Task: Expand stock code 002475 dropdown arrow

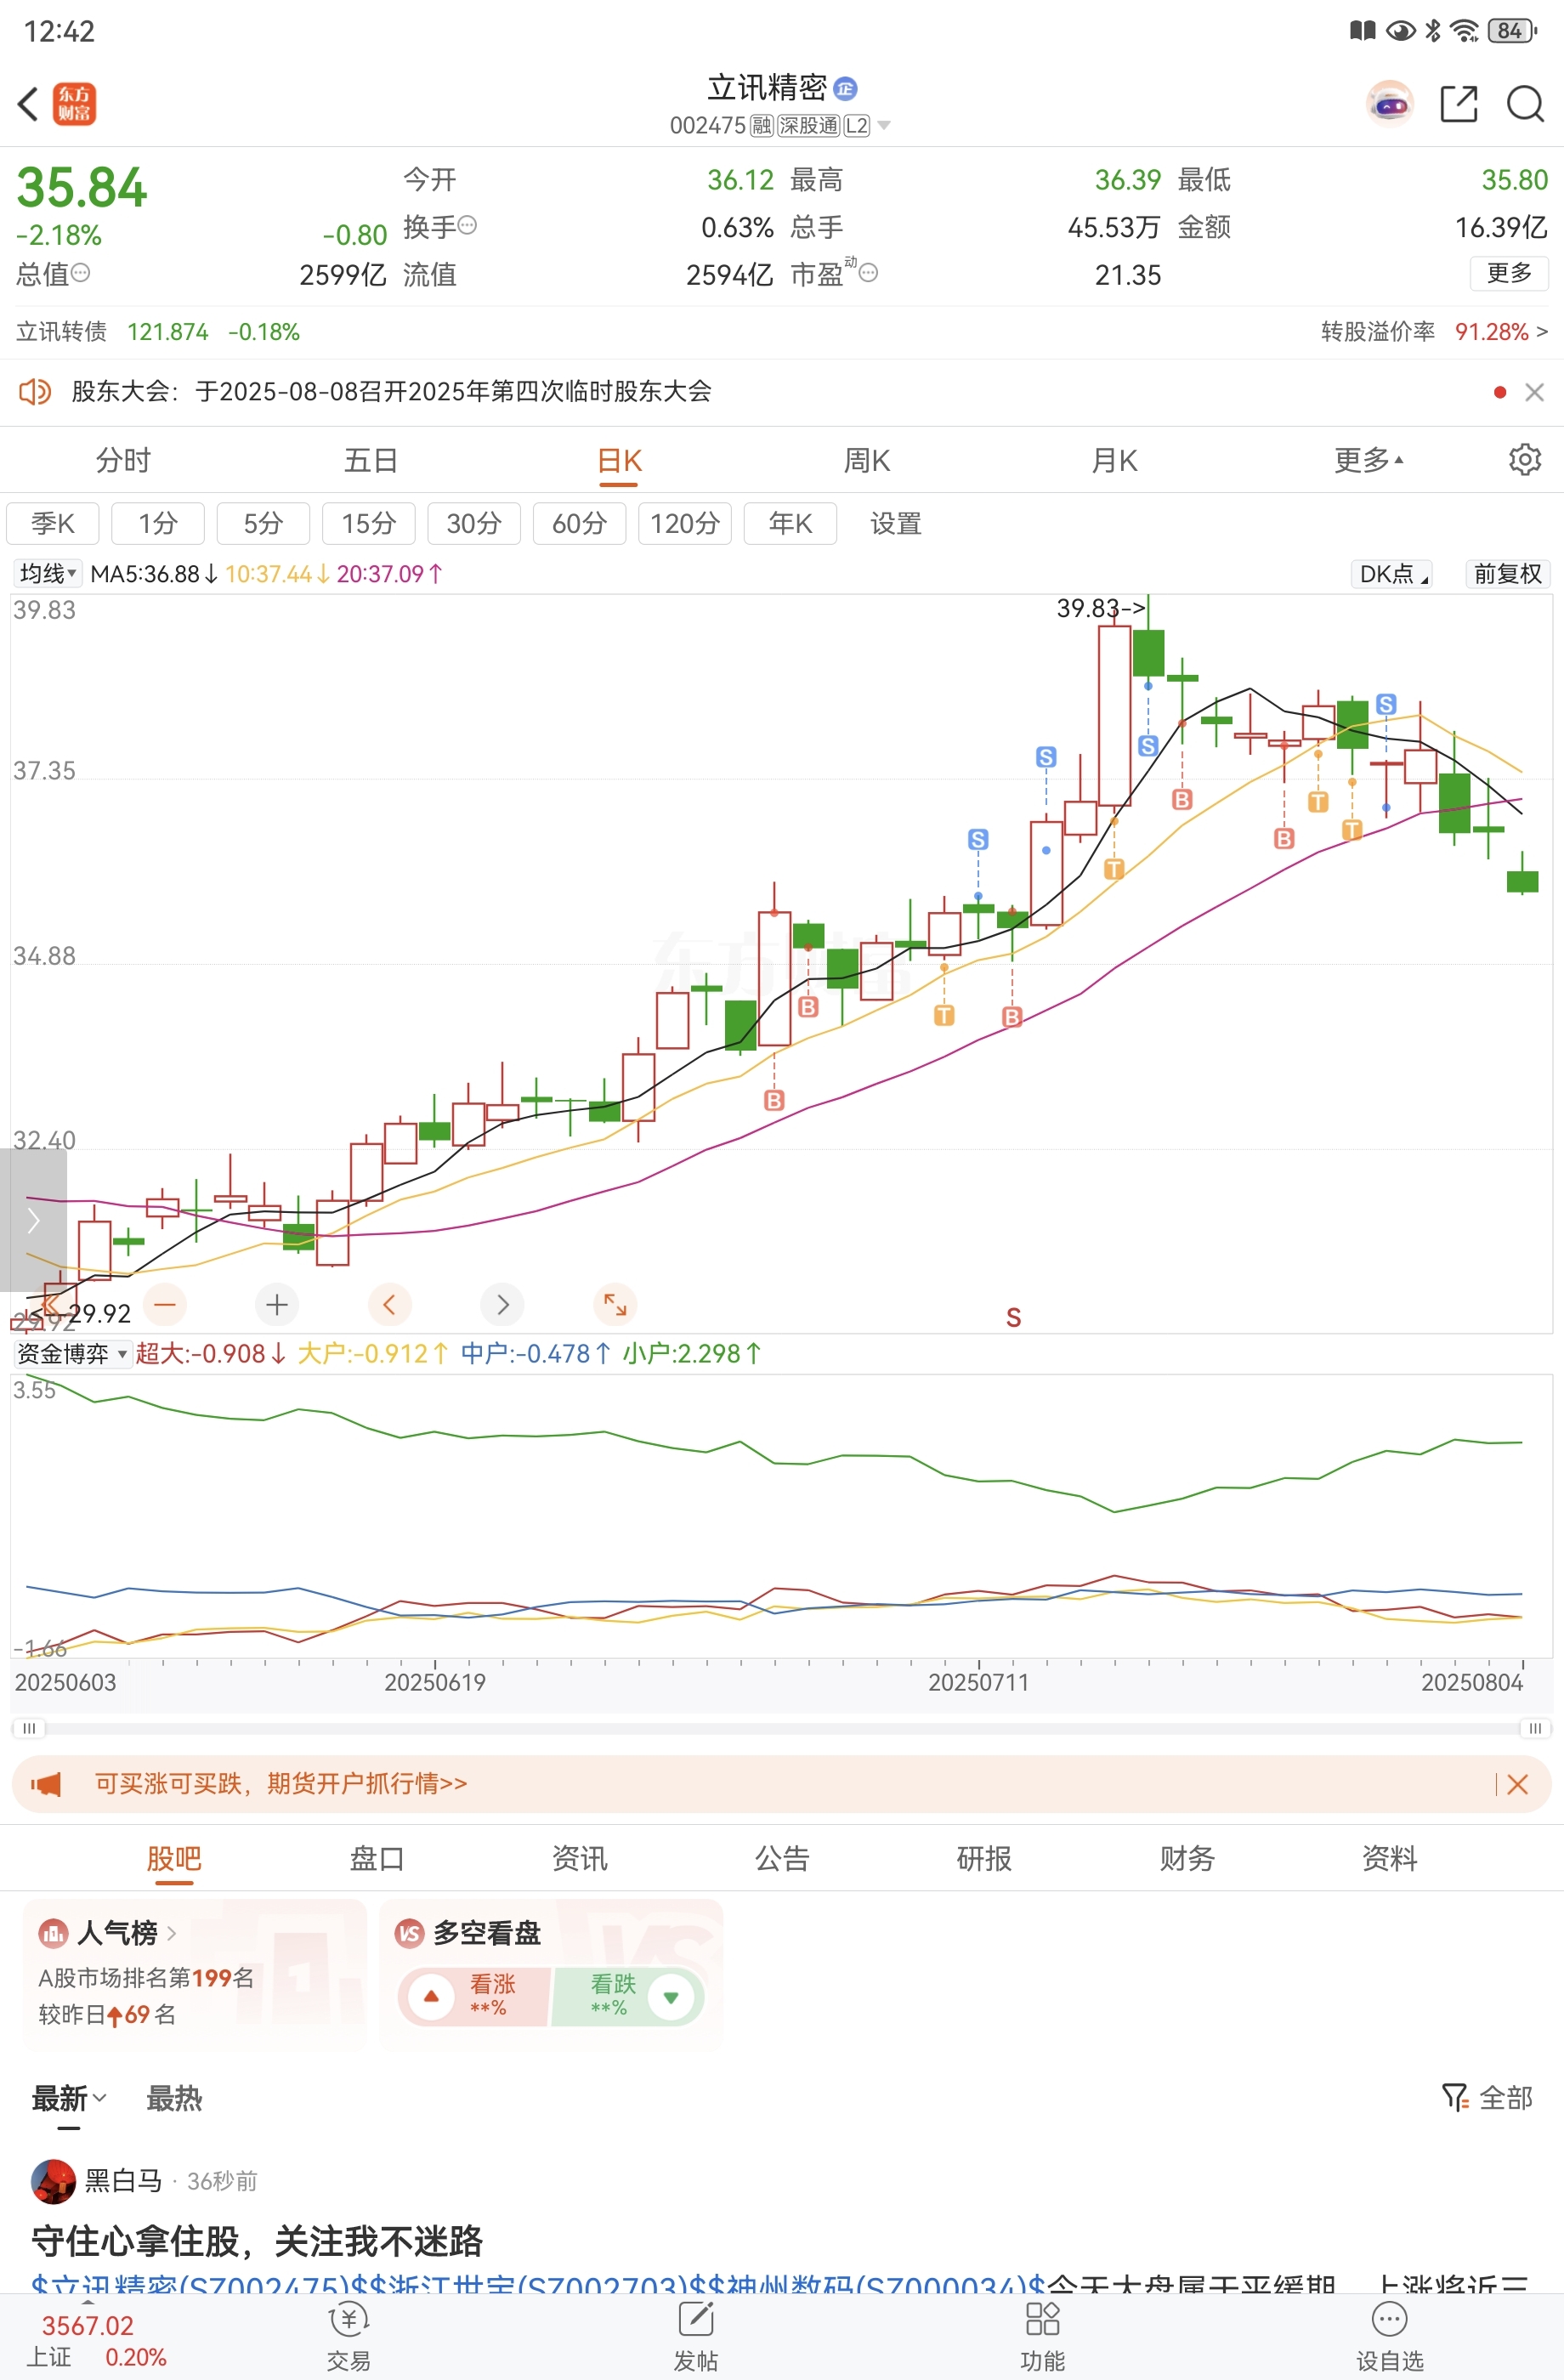Action: pos(884,125)
